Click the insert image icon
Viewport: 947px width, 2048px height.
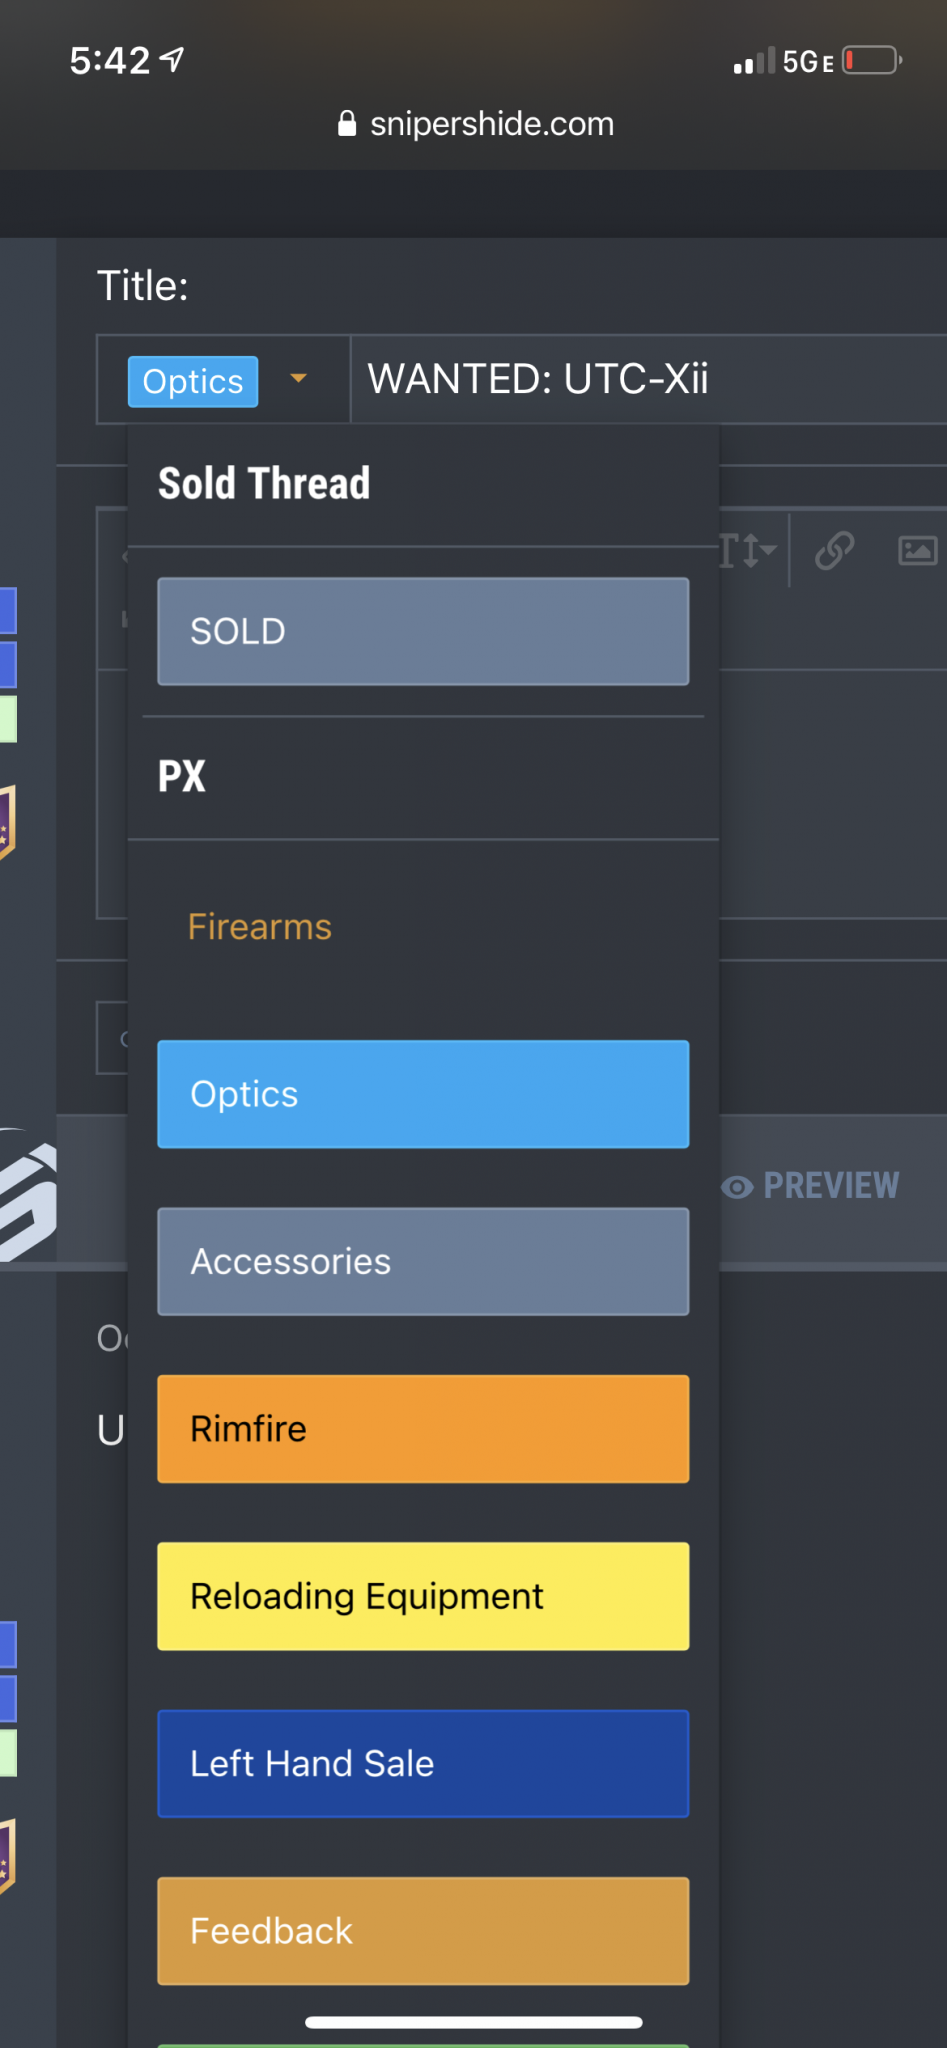click(x=917, y=550)
